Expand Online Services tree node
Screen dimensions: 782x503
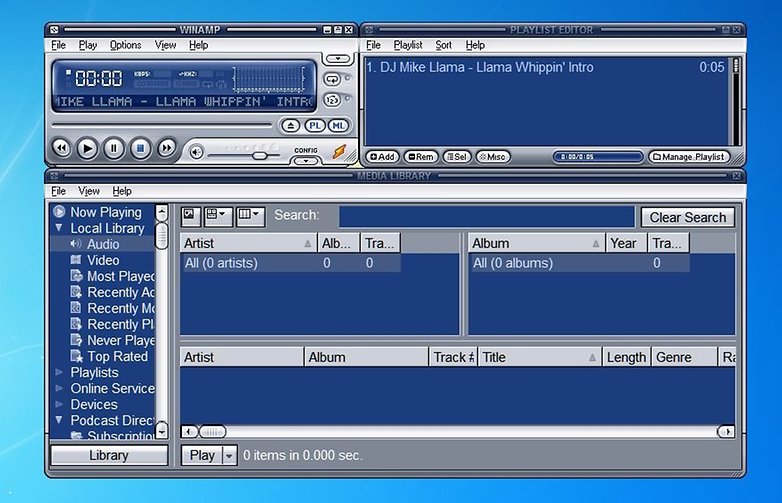click(x=59, y=388)
